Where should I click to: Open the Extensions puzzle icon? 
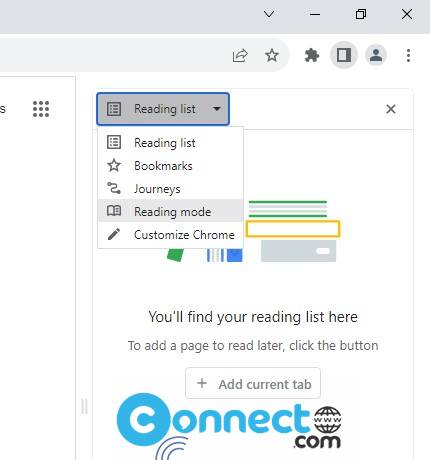click(x=312, y=55)
